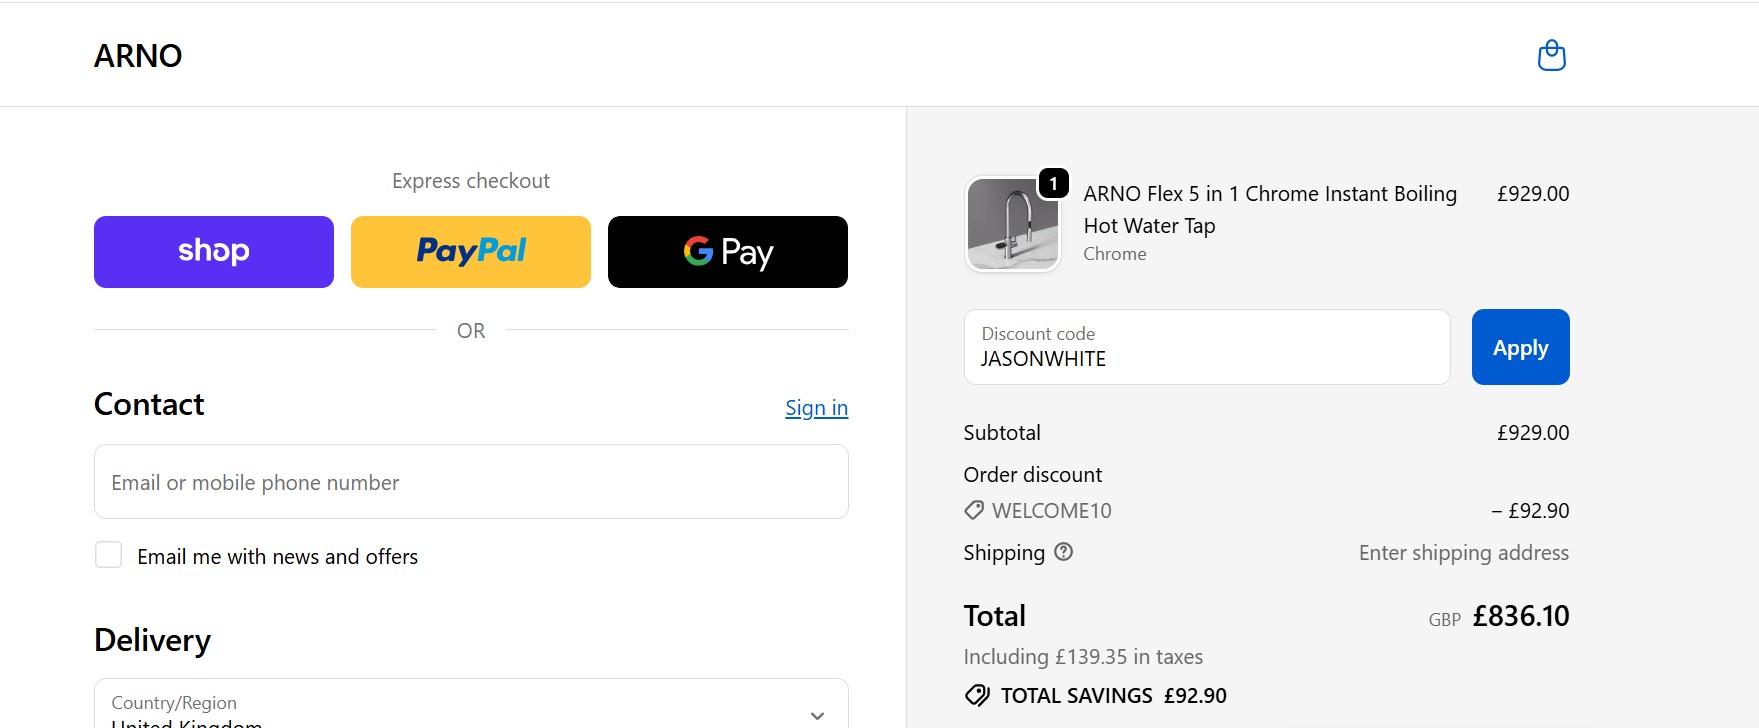Checkout with Shop Pay
This screenshot has height=728, width=1759.
[213, 251]
